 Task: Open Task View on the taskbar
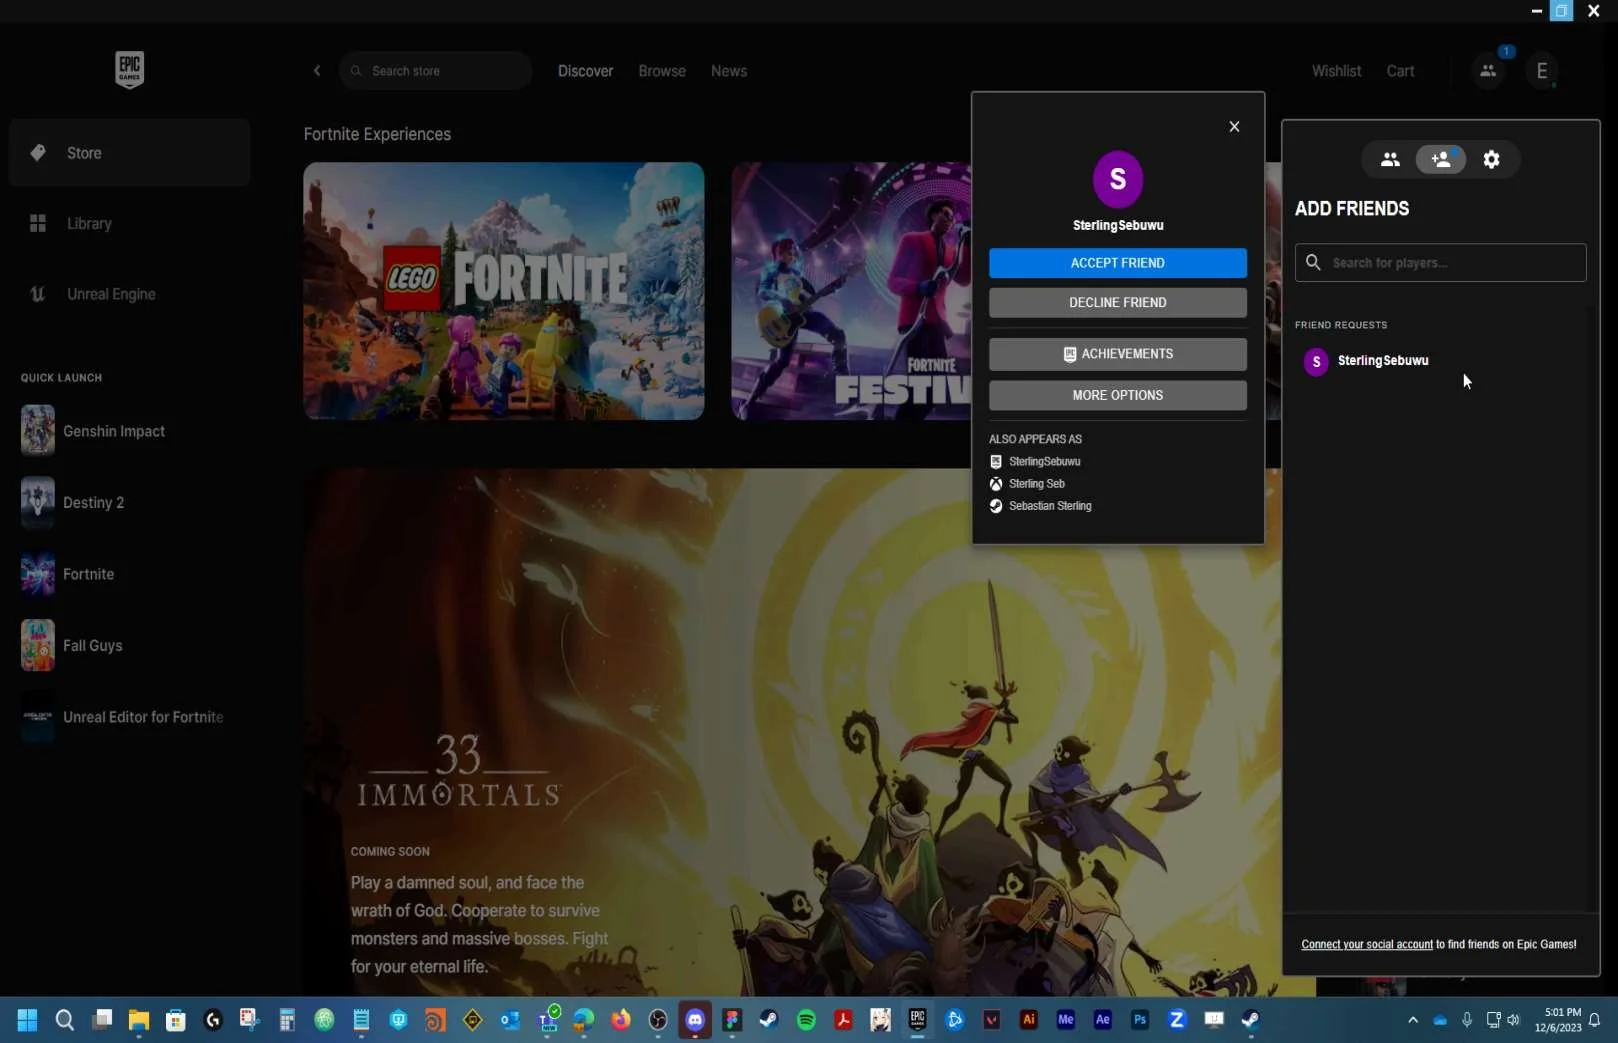[x=102, y=1020]
